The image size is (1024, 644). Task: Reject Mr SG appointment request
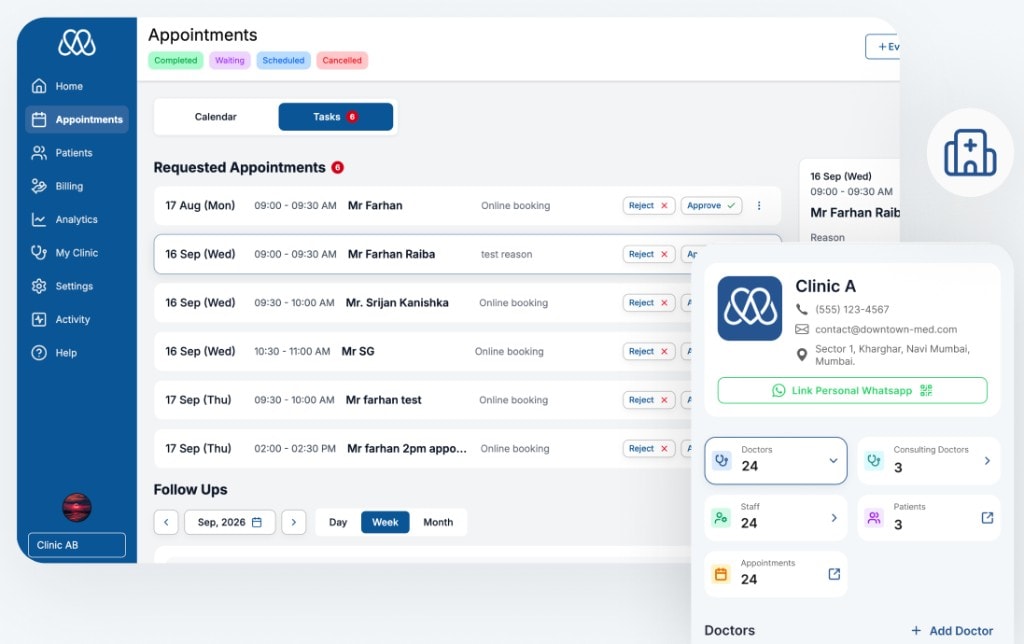648,351
